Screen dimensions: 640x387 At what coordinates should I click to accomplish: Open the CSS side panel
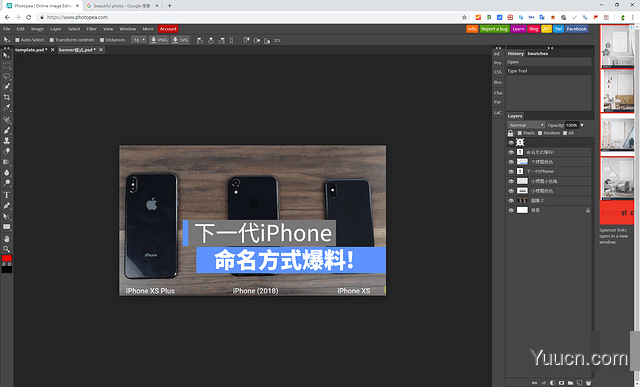[x=498, y=72]
